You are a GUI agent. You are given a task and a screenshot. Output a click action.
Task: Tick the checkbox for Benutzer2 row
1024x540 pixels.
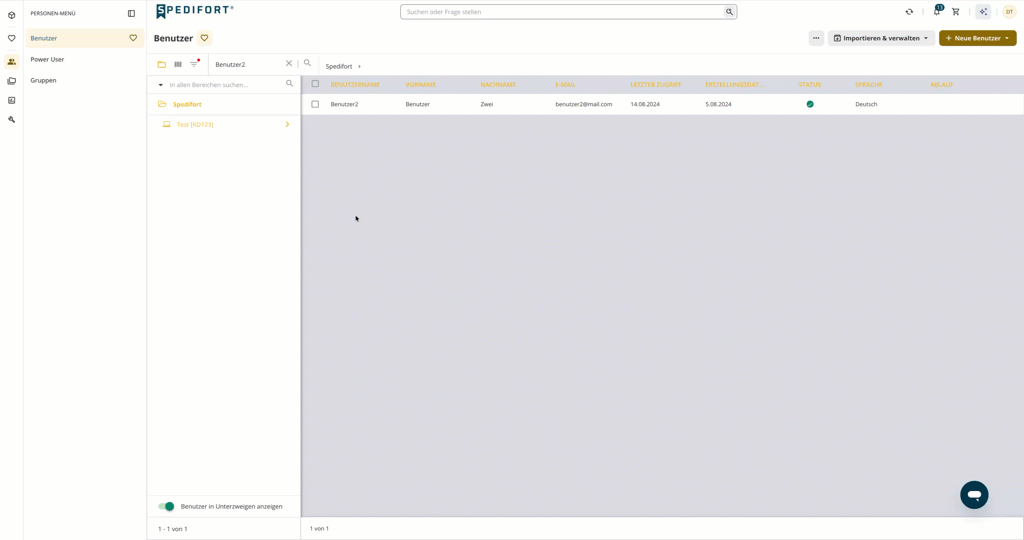(x=315, y=104)
